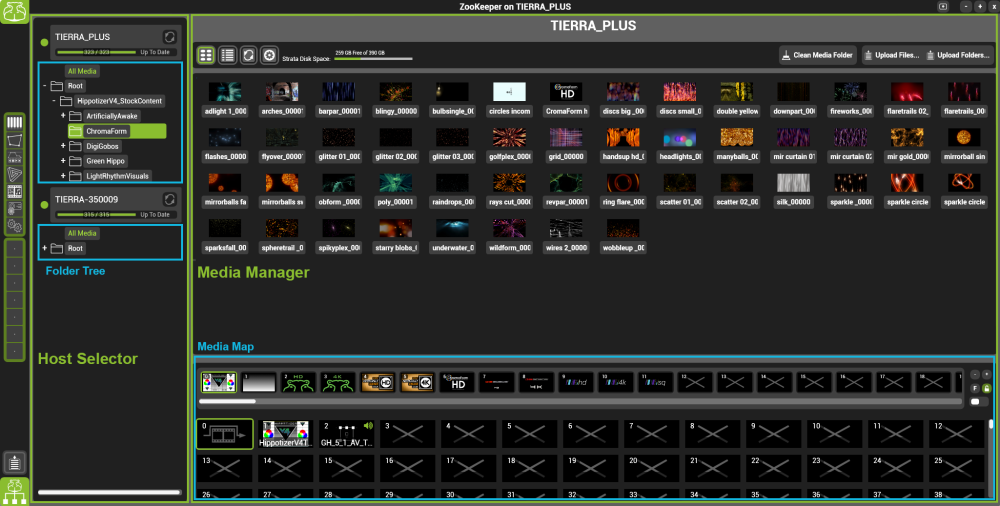Screen dimensions: 1000x506
Task: Click the Upload Files button
Action: 890,56
